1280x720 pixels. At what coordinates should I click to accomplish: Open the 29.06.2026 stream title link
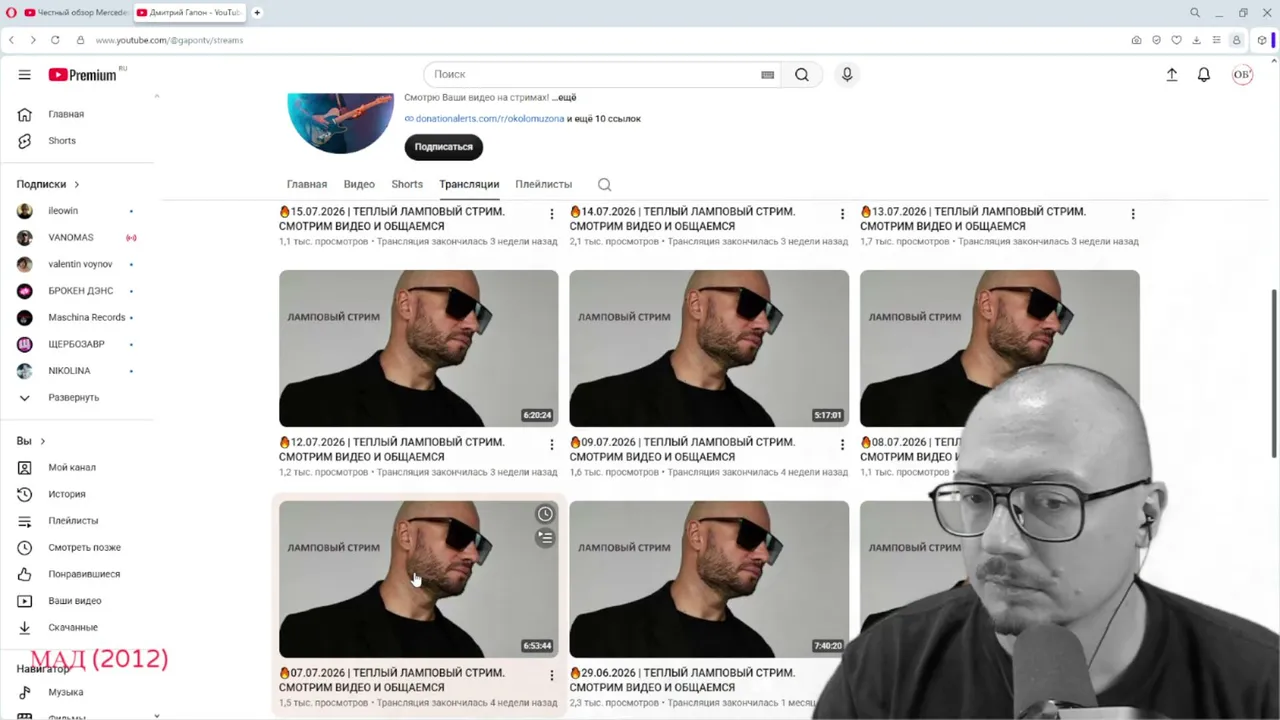tap(682, 680)
